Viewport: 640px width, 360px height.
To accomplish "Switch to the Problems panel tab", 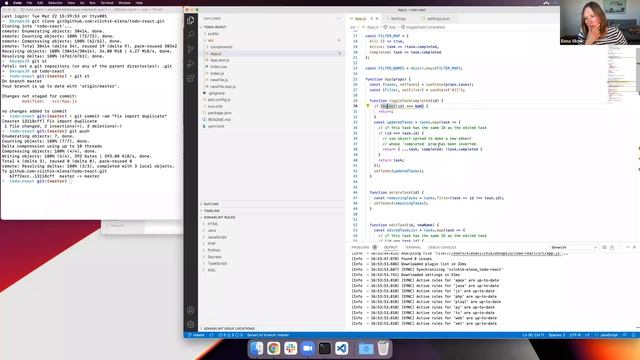I will coord(360,247).
